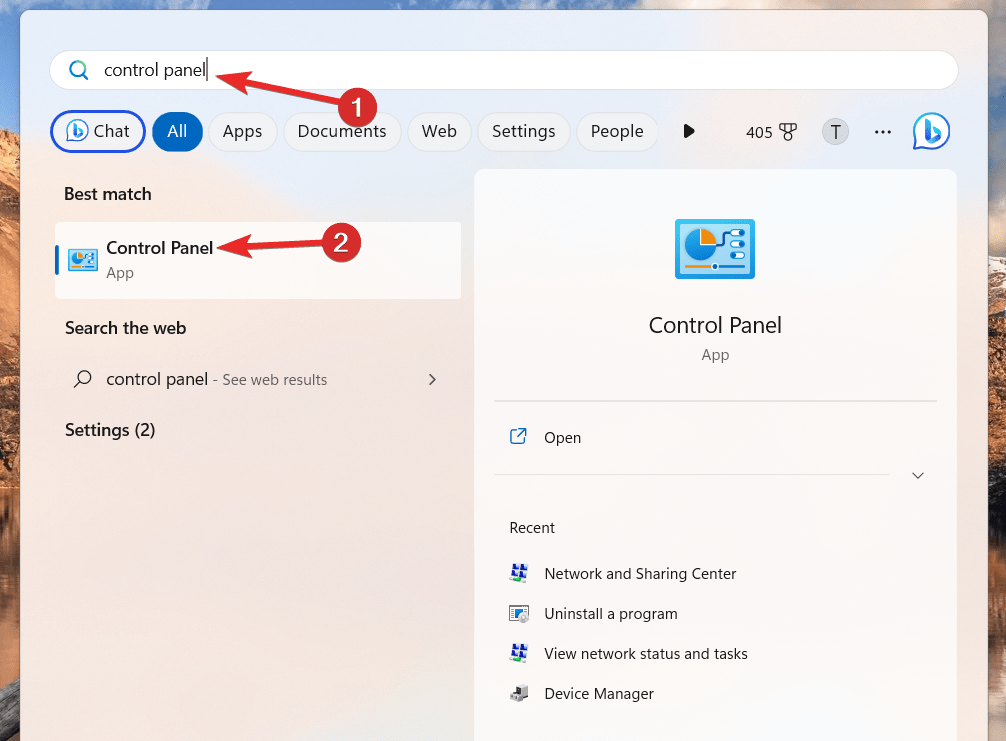
Task: Click the Device Manager icon in Recent
Action: 518,693
